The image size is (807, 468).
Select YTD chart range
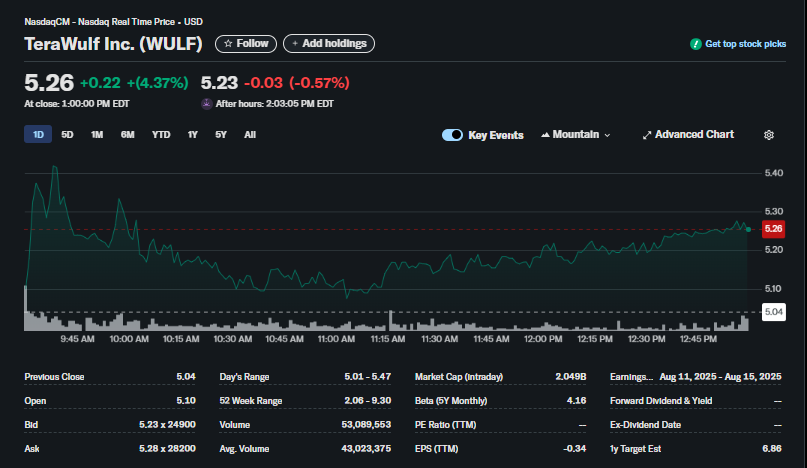click(x=161, y=135)
